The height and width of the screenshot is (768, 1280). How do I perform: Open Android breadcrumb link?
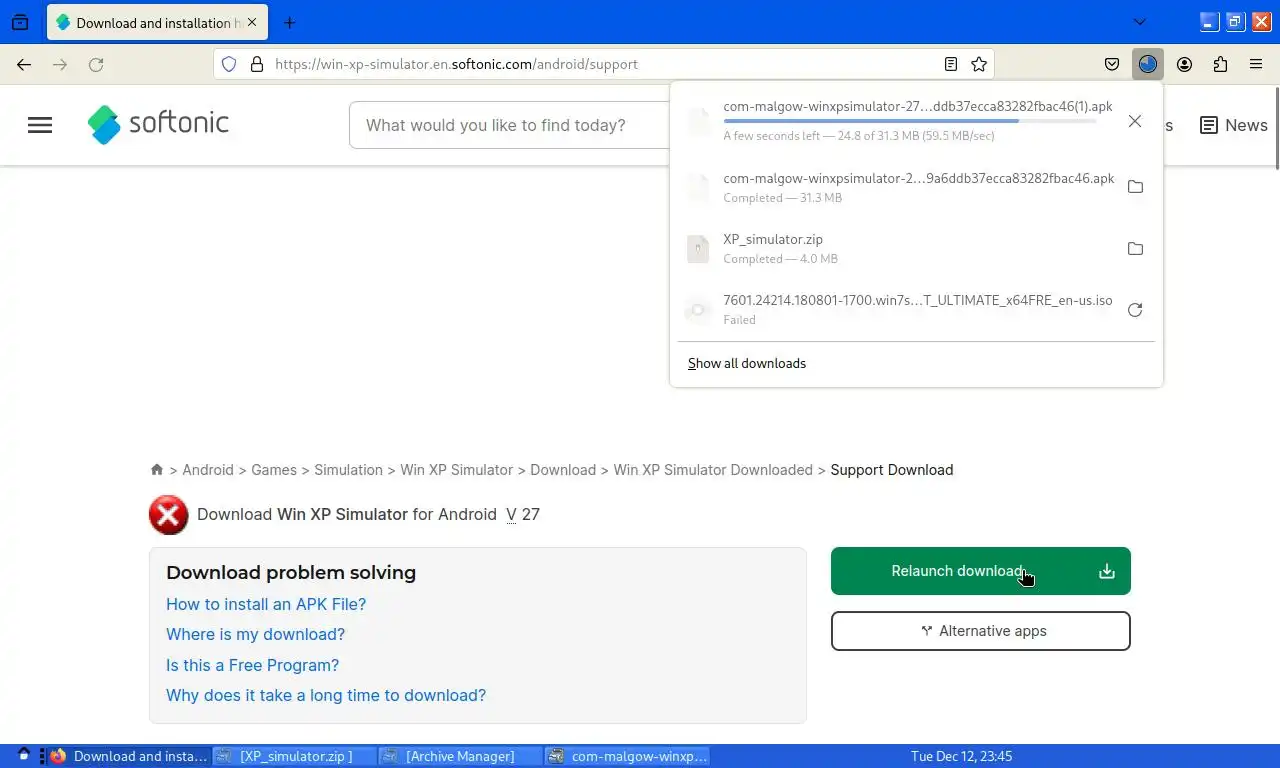coord(207,470)
